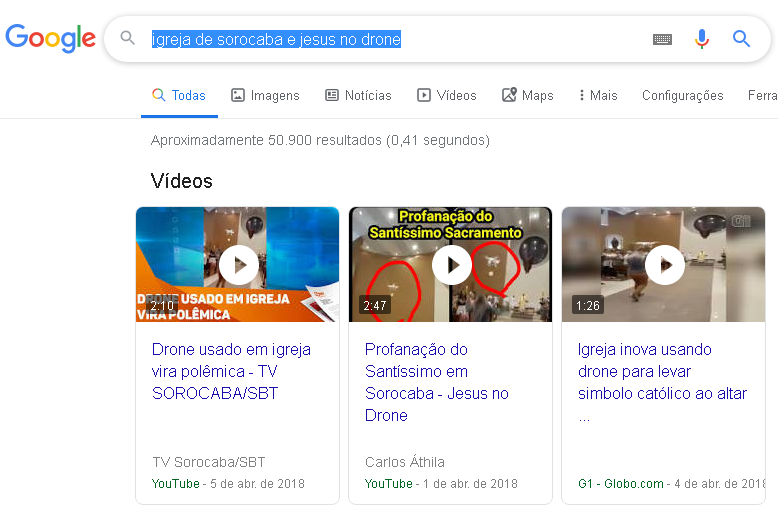
Task: Click the 2:47 duration video thumbnail
Action: coord(451,264)
